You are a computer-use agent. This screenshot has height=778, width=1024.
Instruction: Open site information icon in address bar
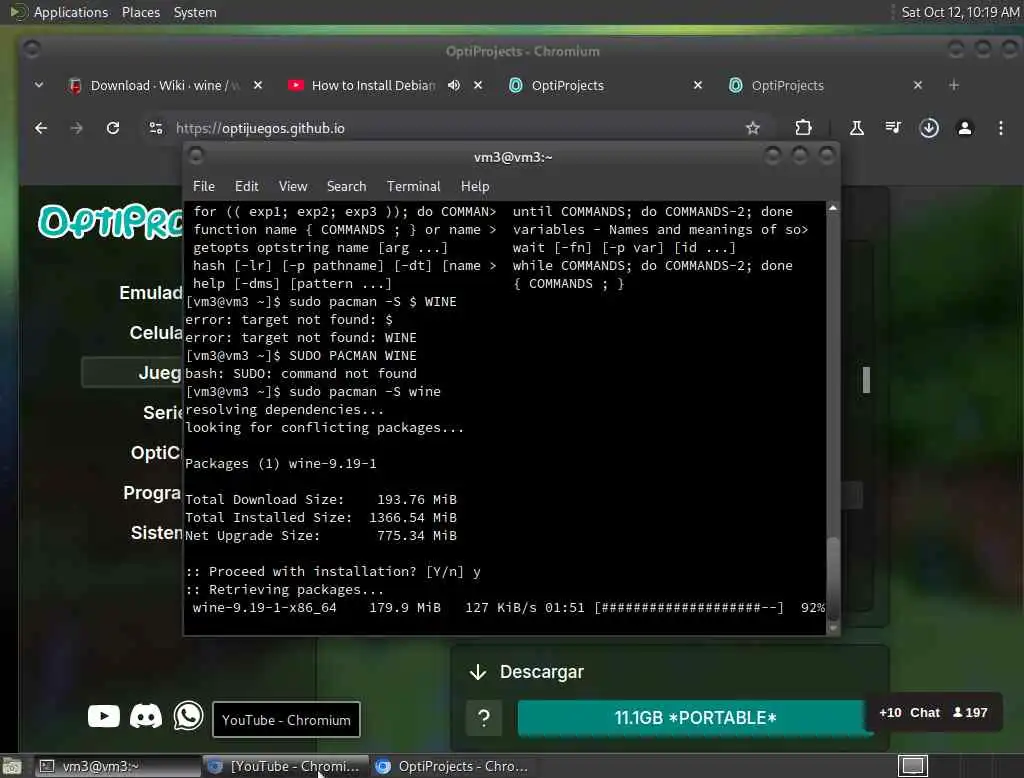[x=155, y=128]
